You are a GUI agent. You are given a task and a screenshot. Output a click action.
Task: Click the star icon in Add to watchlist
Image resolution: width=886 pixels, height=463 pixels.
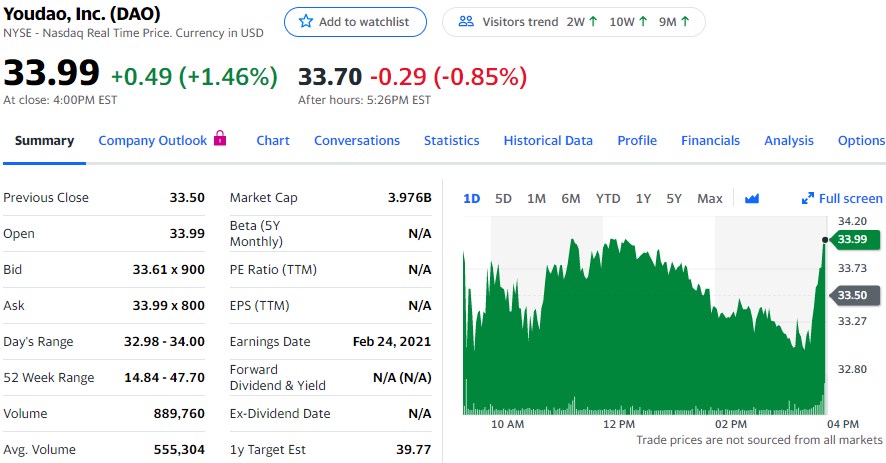(x=306, y=21)
